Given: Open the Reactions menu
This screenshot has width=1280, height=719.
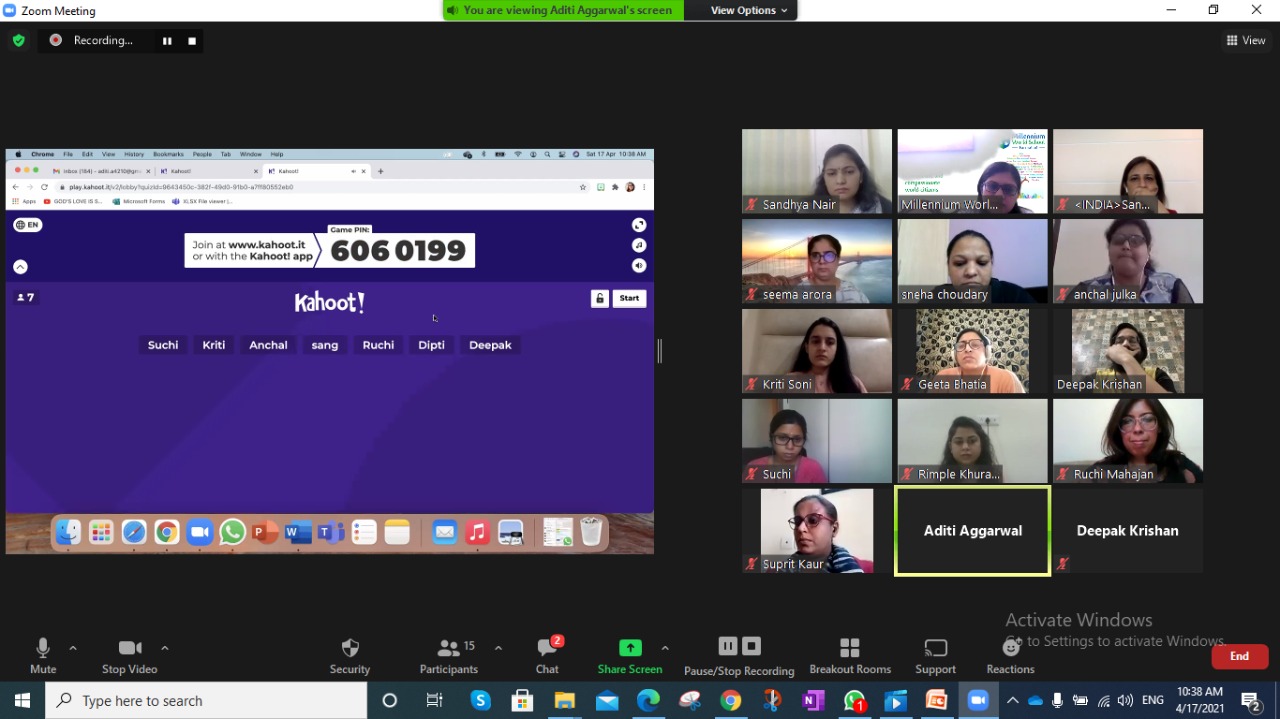Looking at the screenshot, I should 1011,656.
